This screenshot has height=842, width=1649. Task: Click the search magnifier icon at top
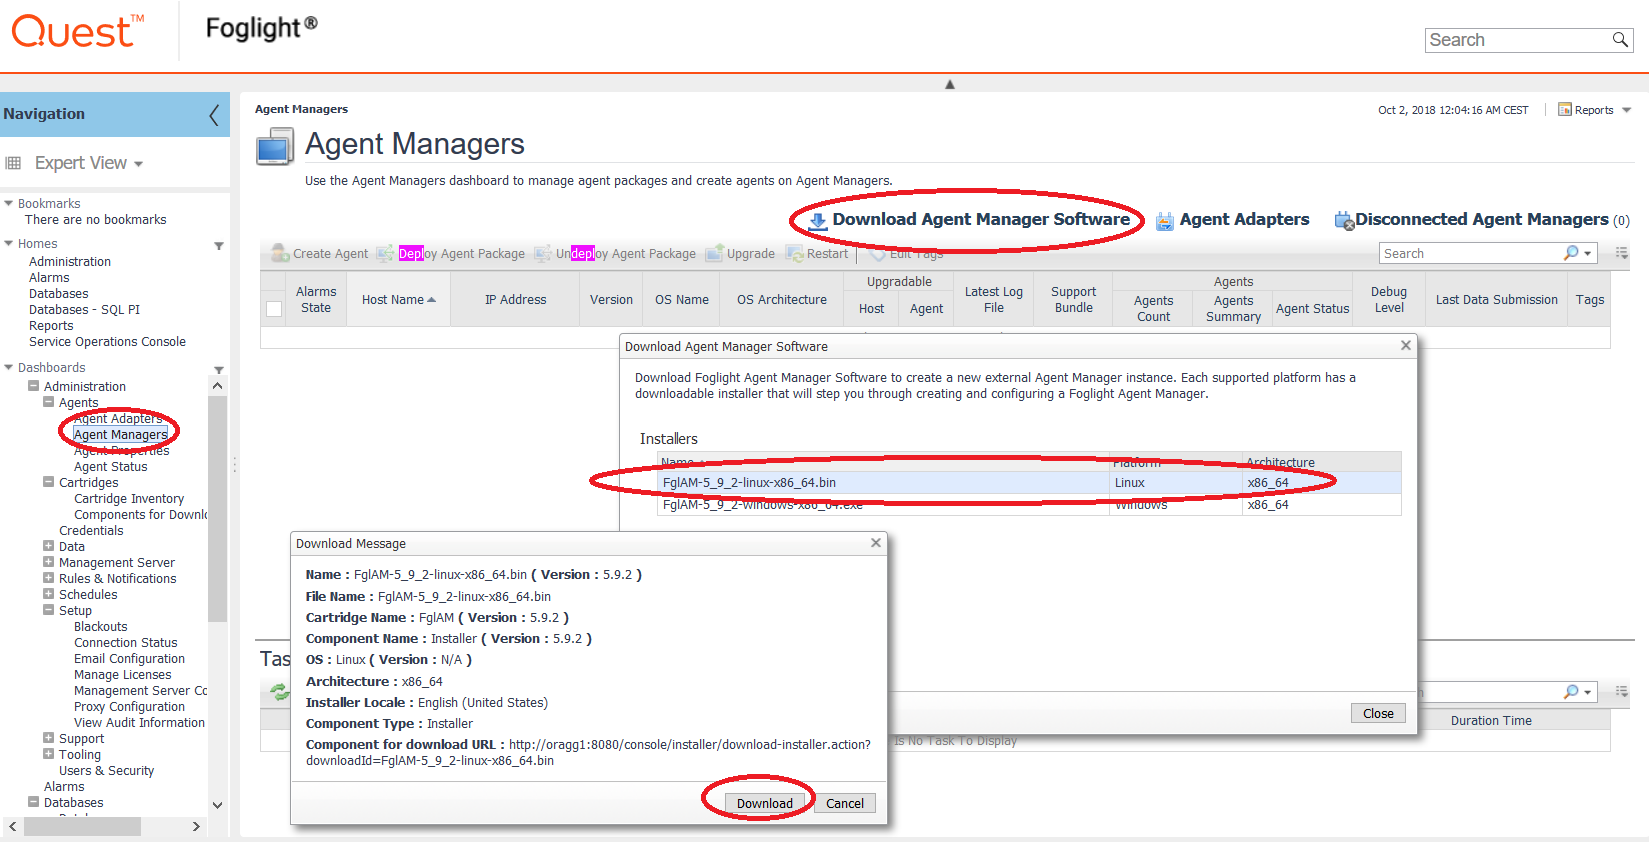pyautogui.click(x=1620, y=40)
